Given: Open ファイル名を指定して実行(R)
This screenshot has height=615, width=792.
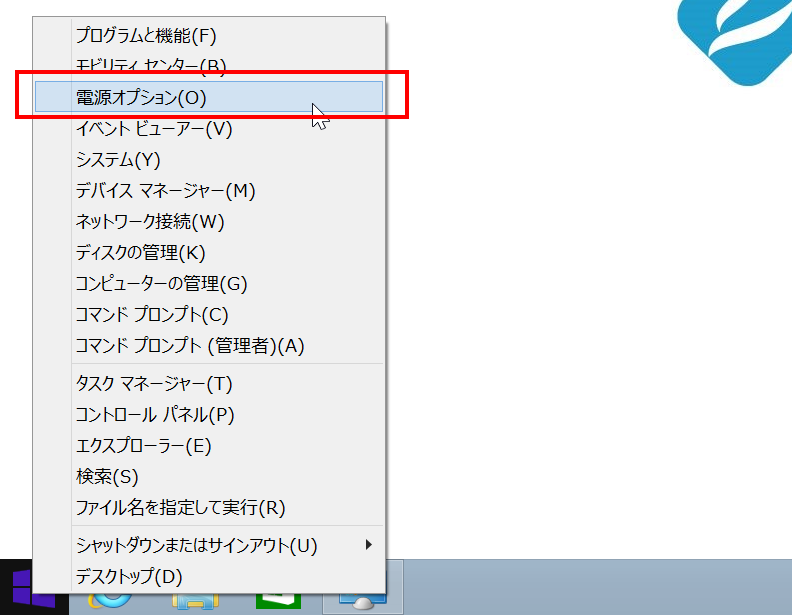Looking at the screenshot, I should coord(209,507).
